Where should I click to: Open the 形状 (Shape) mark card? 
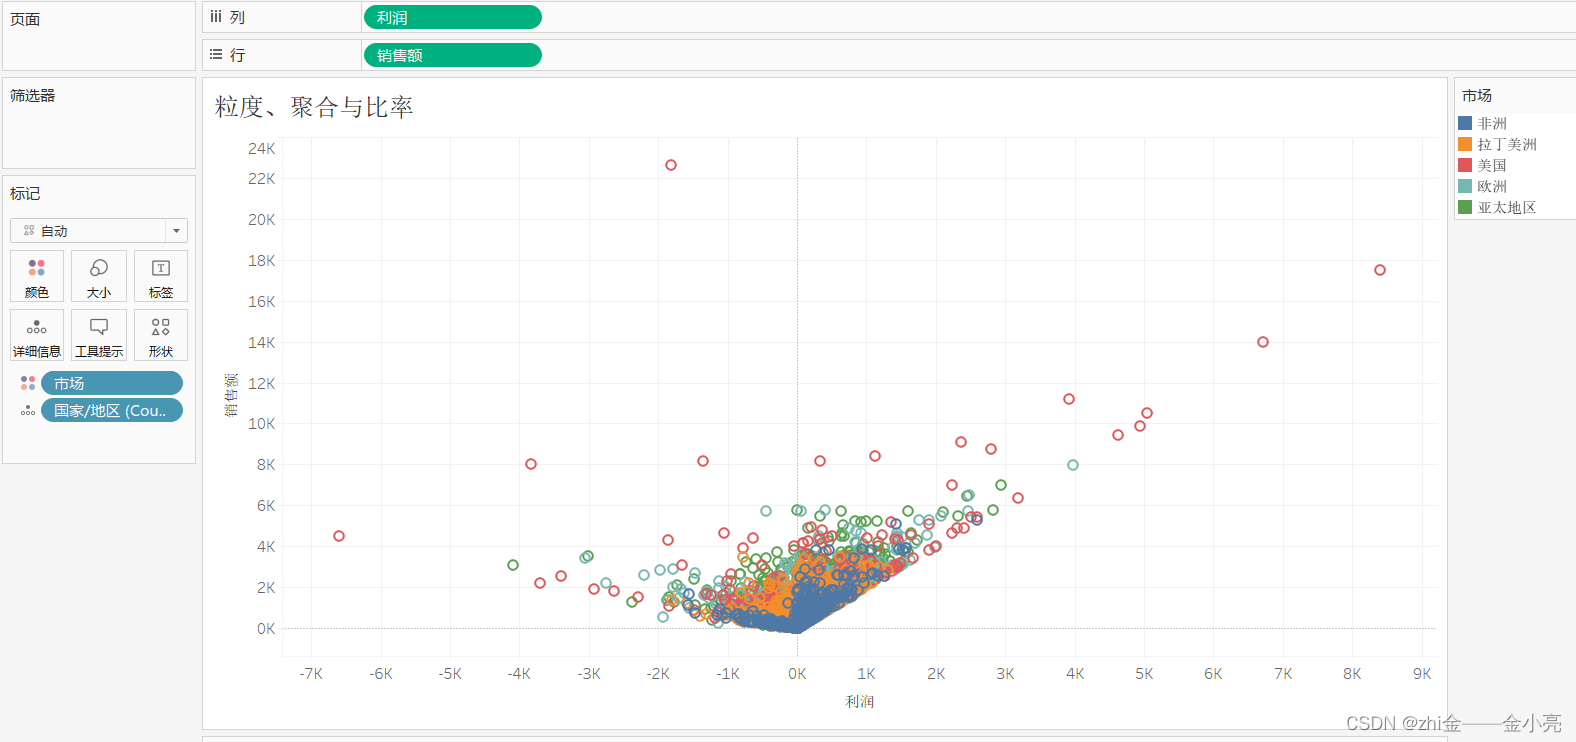[x=161, y=335]
